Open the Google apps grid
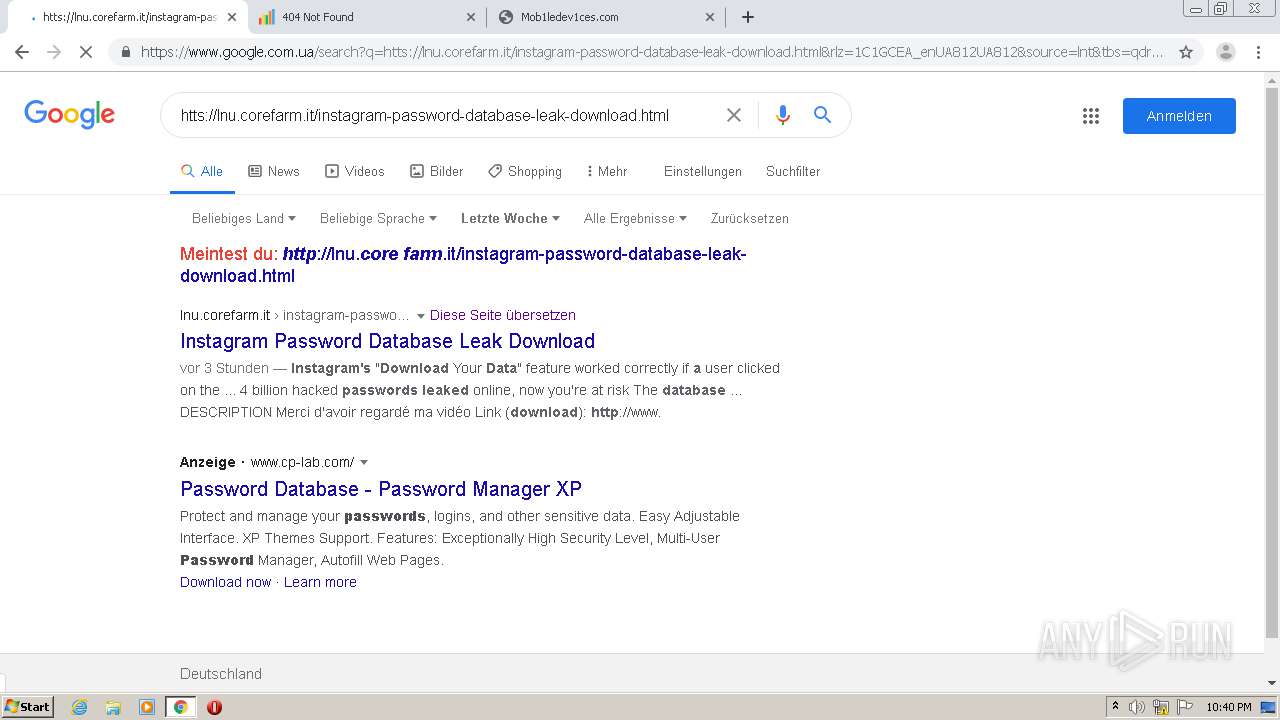The width and height of the screenshot is (1280, 720). 1091,116
